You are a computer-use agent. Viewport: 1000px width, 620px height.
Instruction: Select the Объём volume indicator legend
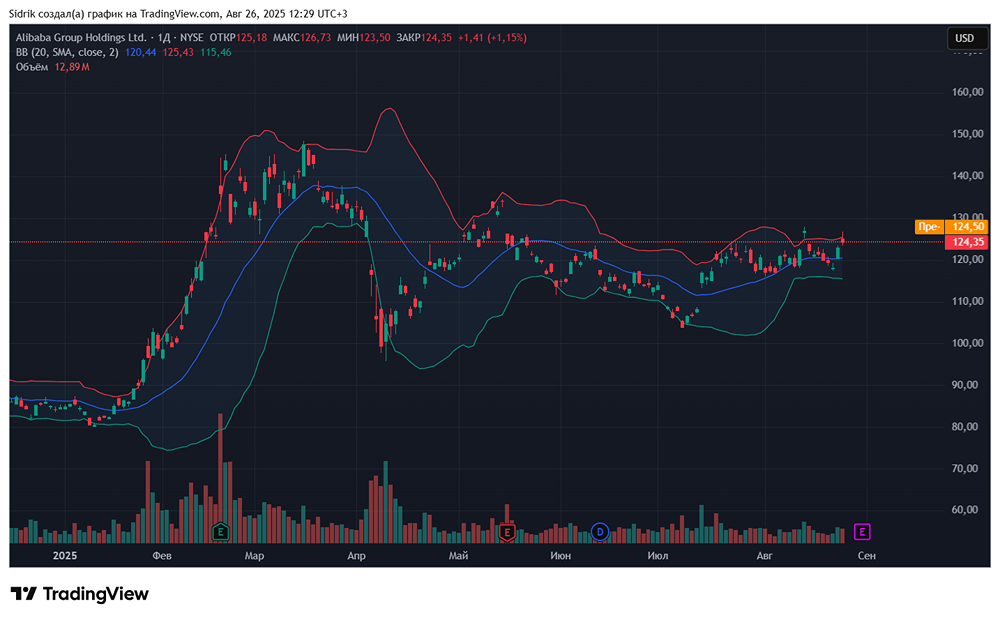(x=32, y=67)
